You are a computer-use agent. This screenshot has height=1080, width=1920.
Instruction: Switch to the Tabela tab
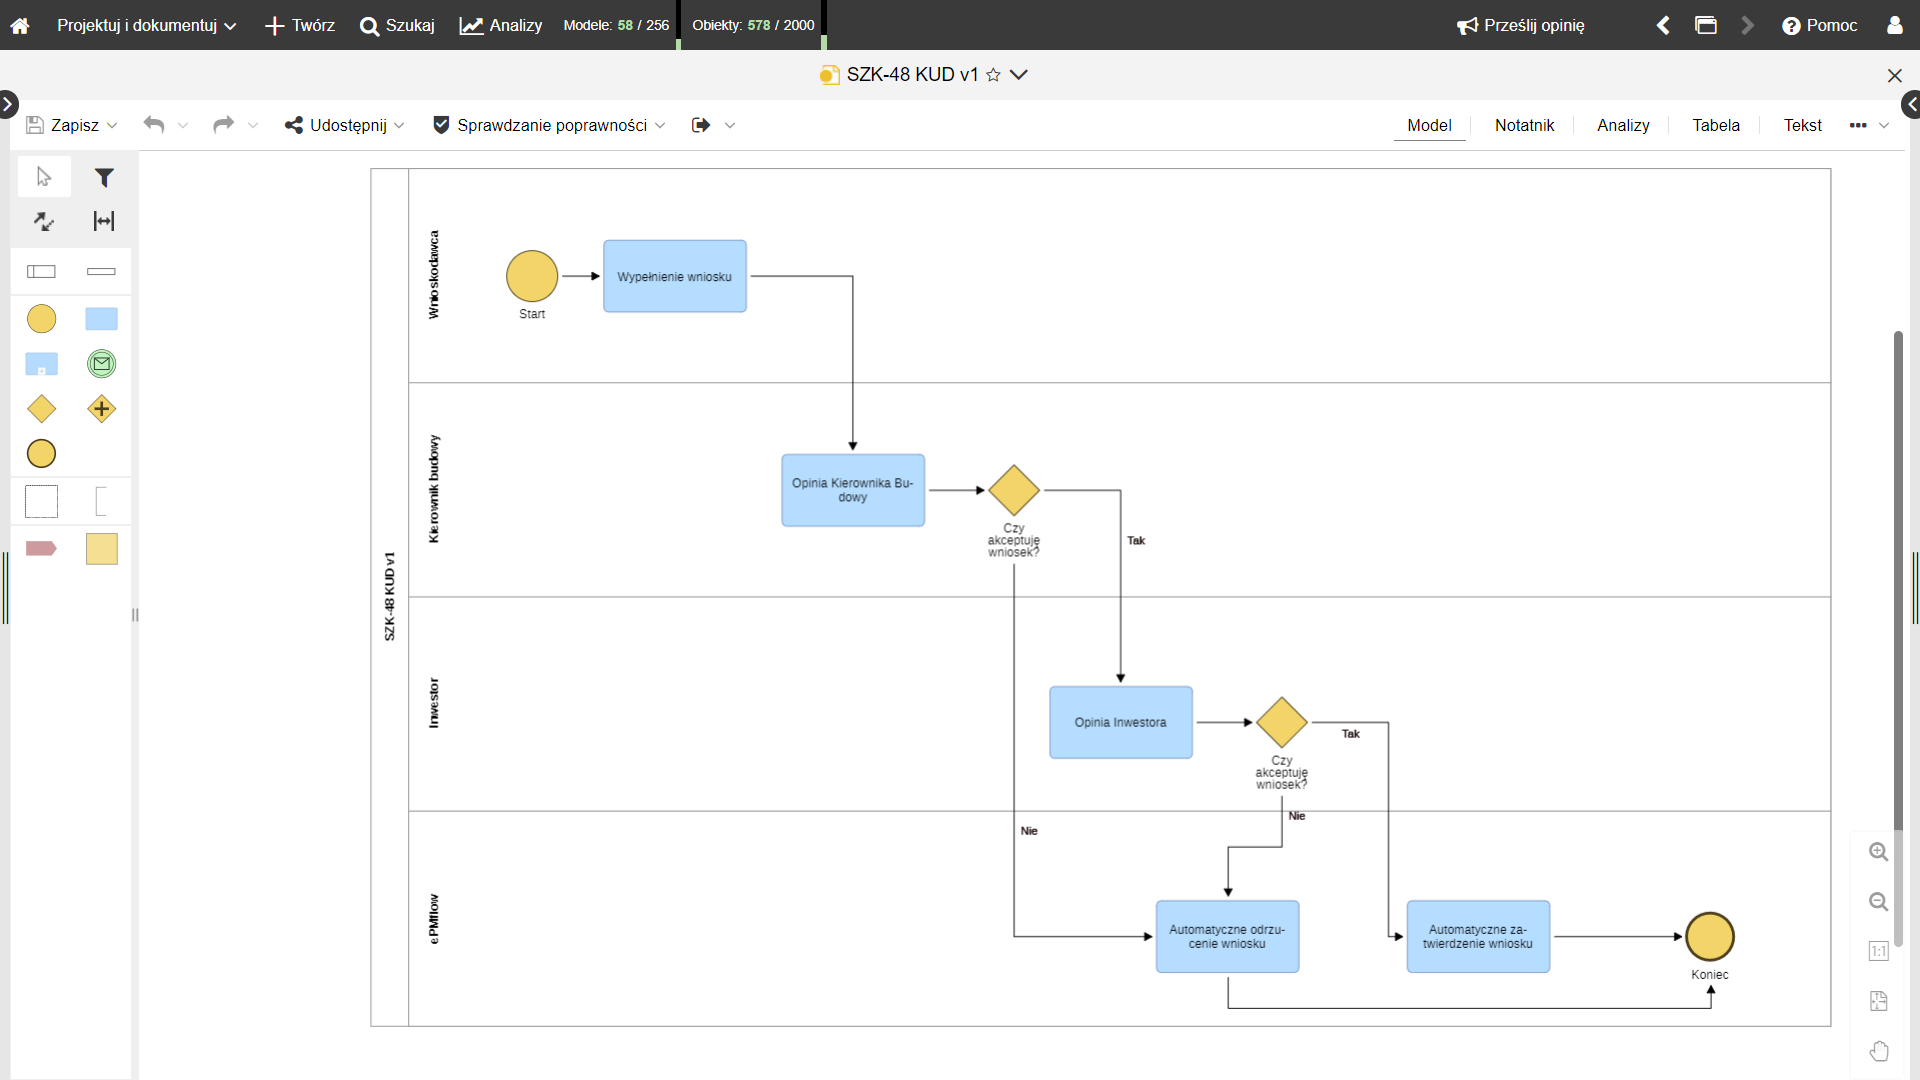click(x=1716, y=125)
